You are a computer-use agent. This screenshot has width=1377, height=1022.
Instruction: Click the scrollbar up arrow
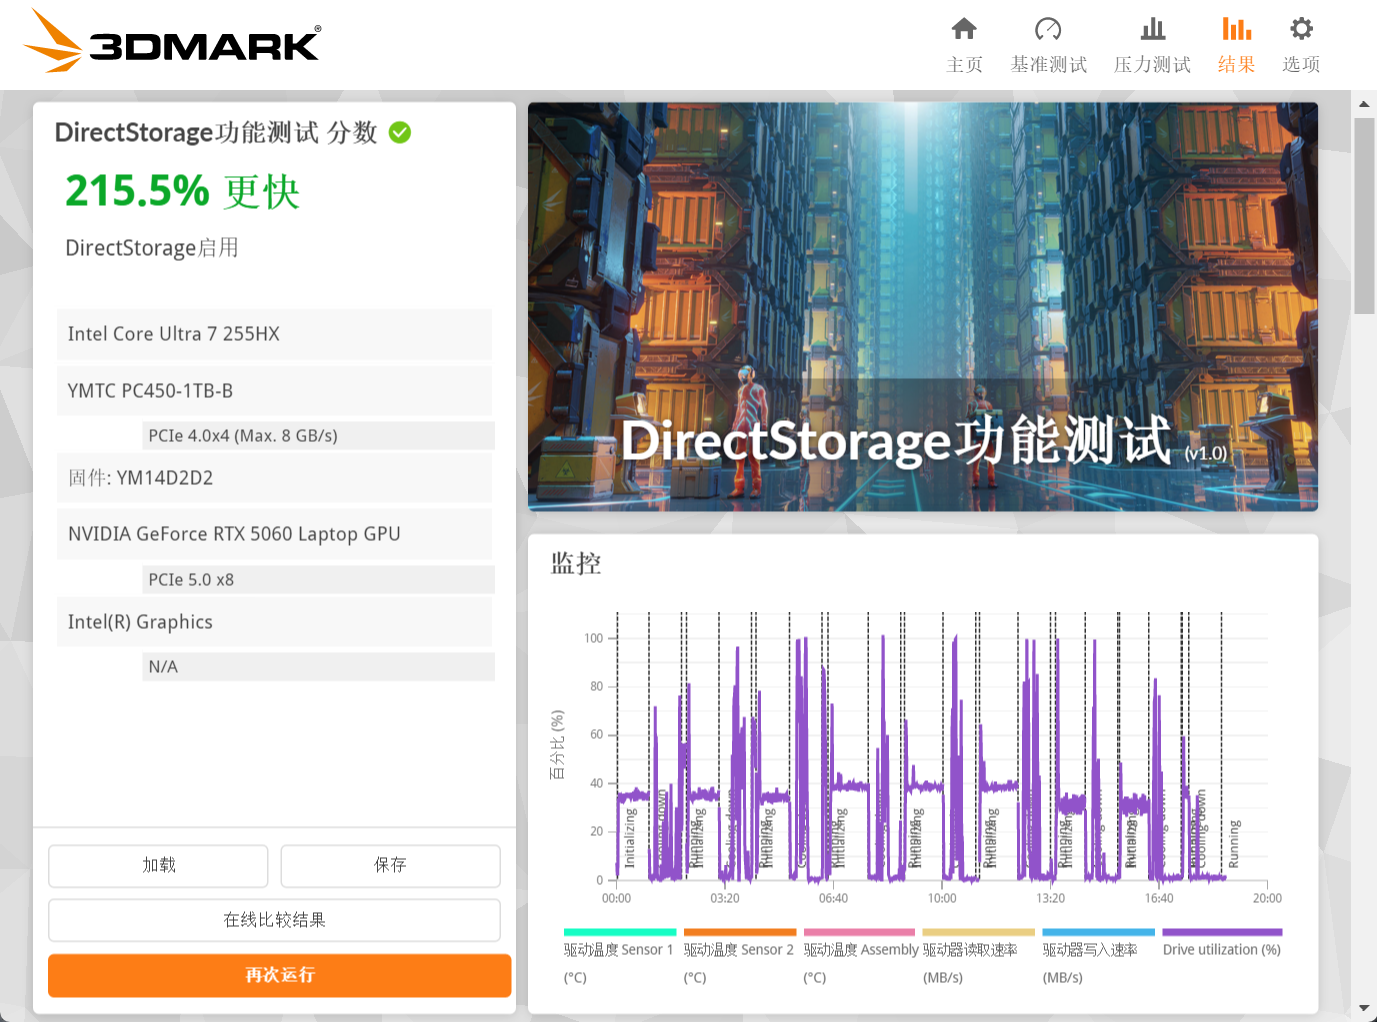(x=1364, y=103)
